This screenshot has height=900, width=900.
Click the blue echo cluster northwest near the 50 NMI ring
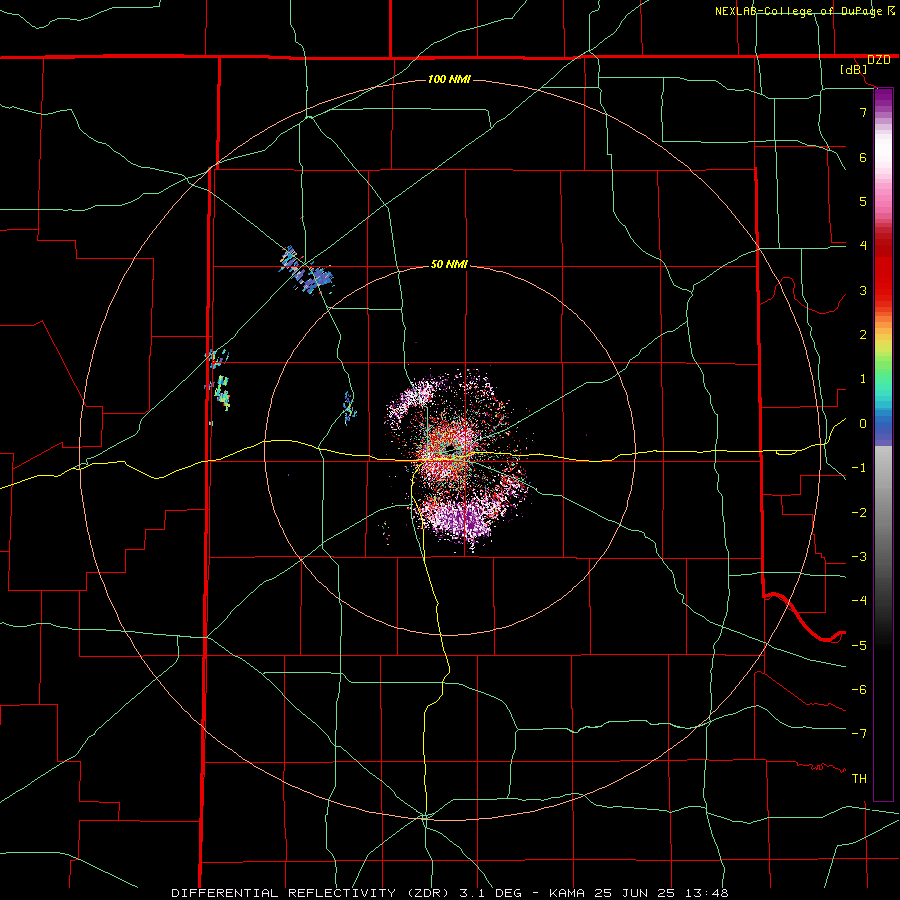(307, 270)
